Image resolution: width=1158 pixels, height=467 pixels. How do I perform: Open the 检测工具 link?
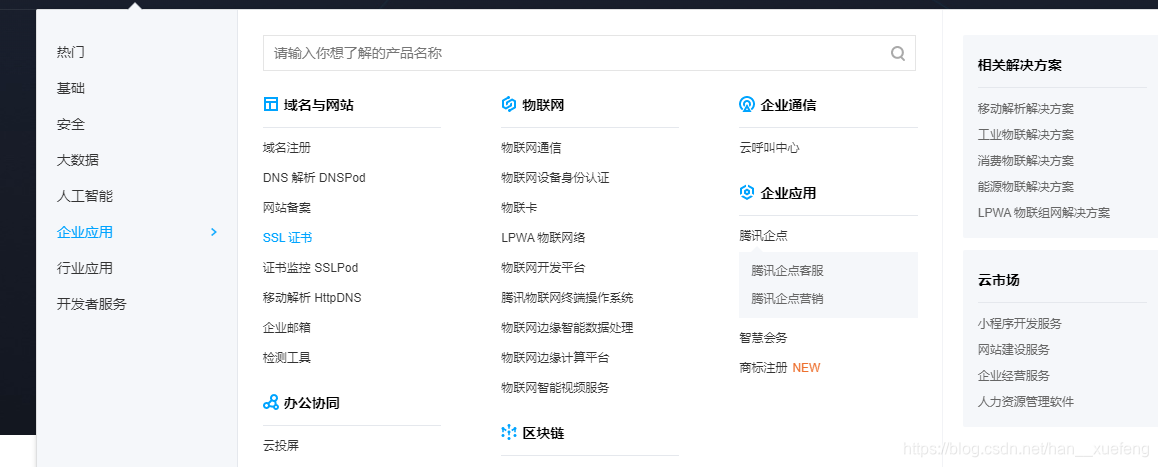click(287, 358)
